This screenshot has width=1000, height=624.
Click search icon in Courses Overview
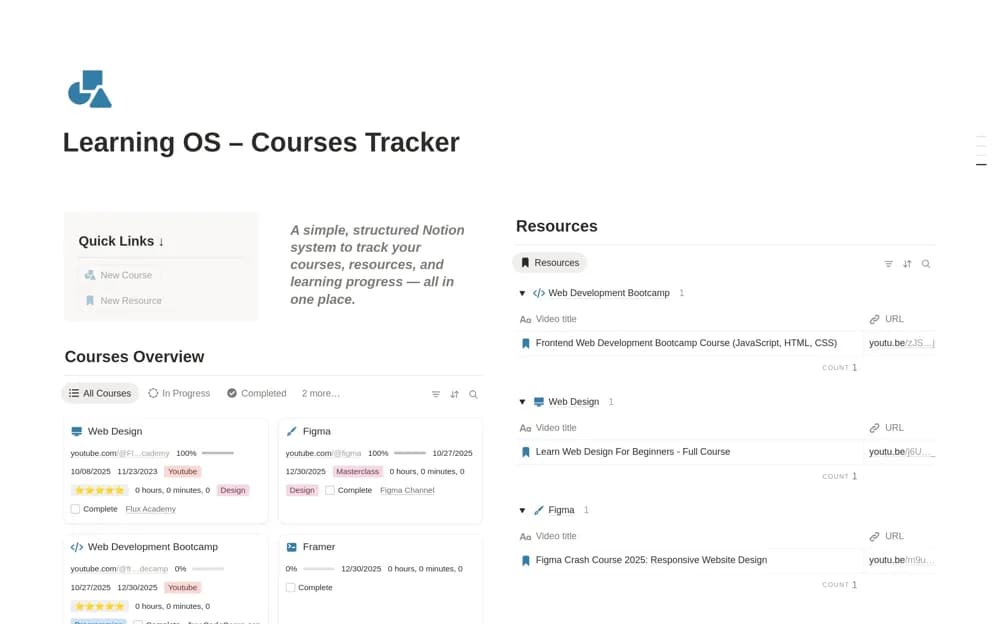click(x=473, y=394)
